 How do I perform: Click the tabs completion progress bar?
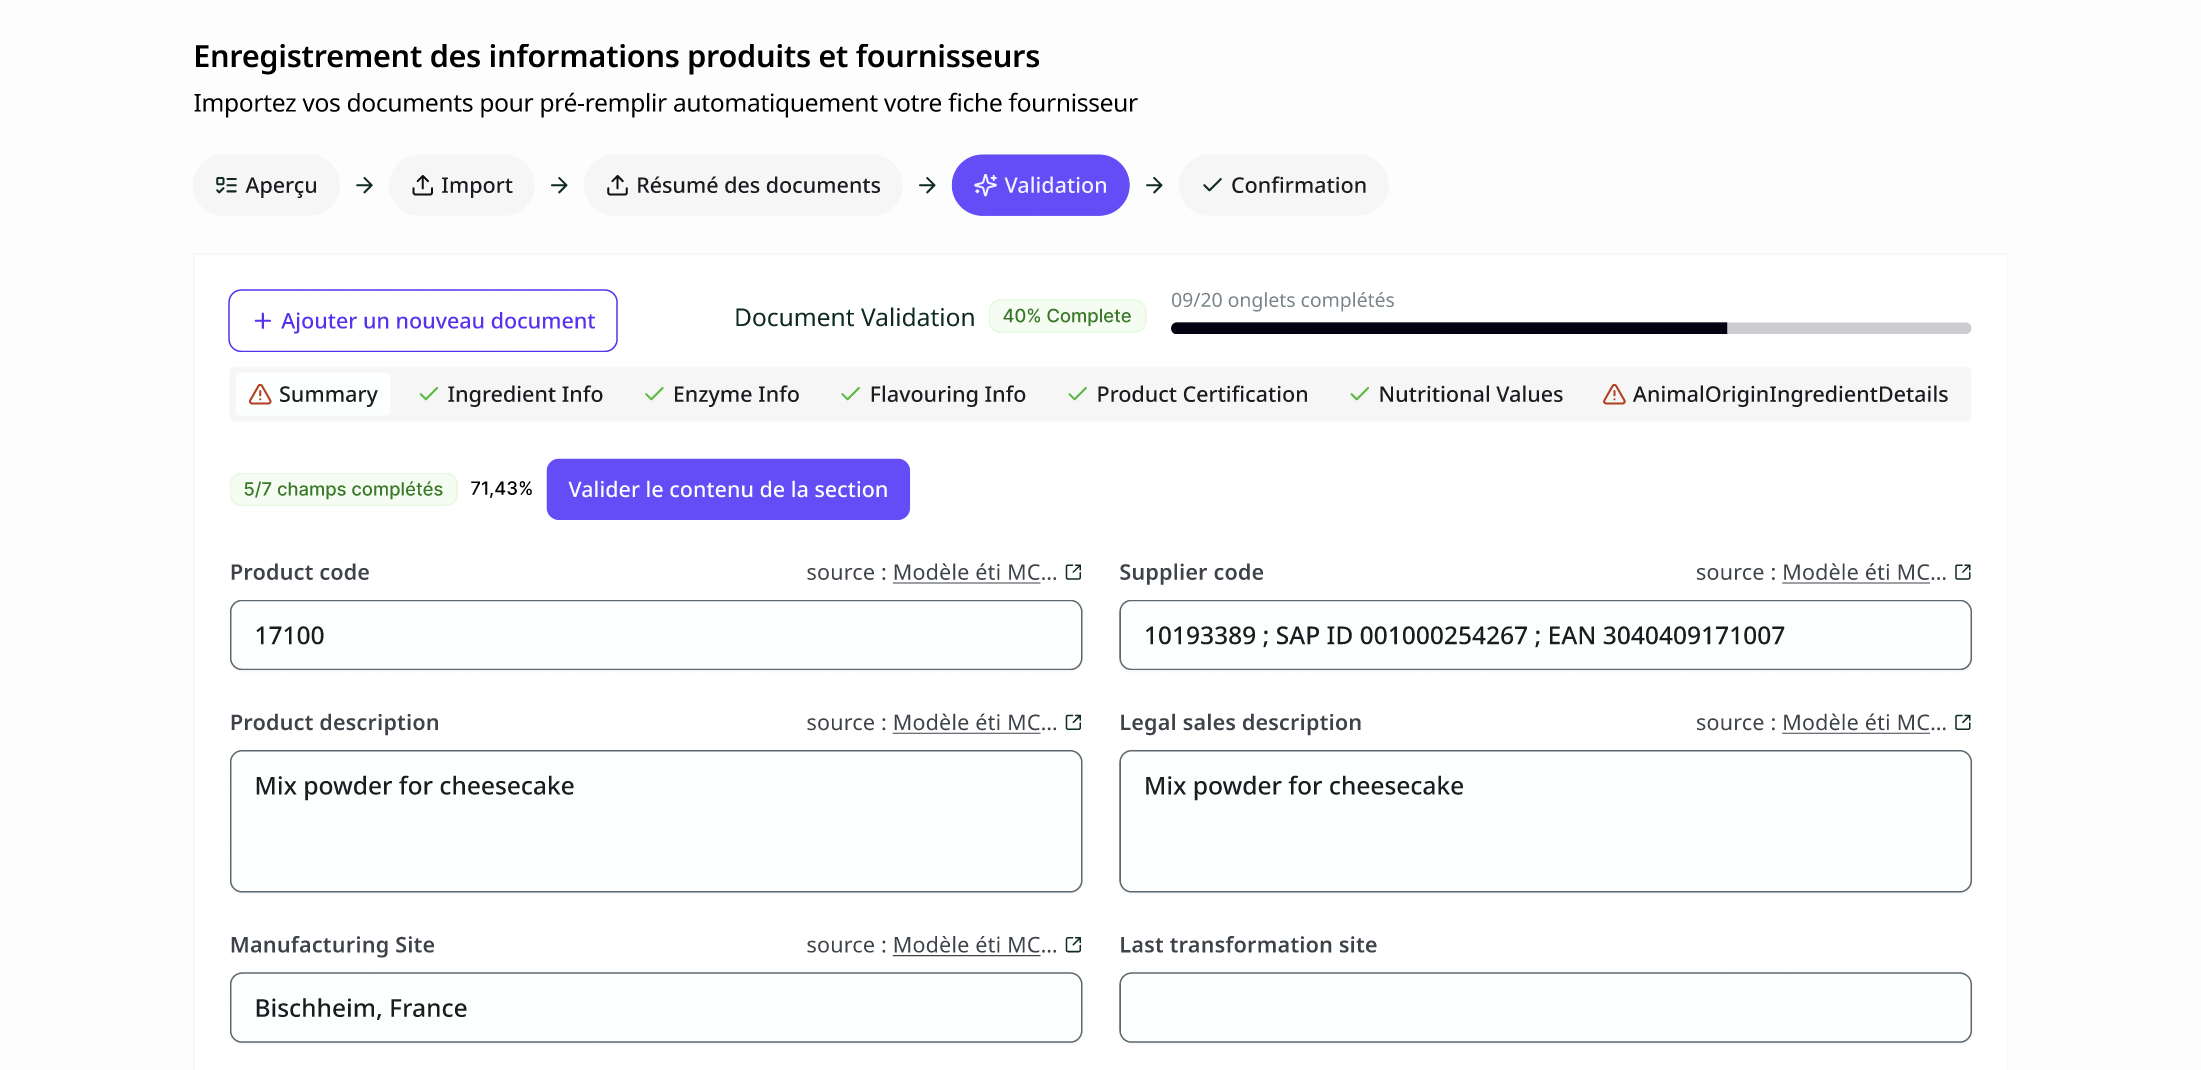[1570, 328]
